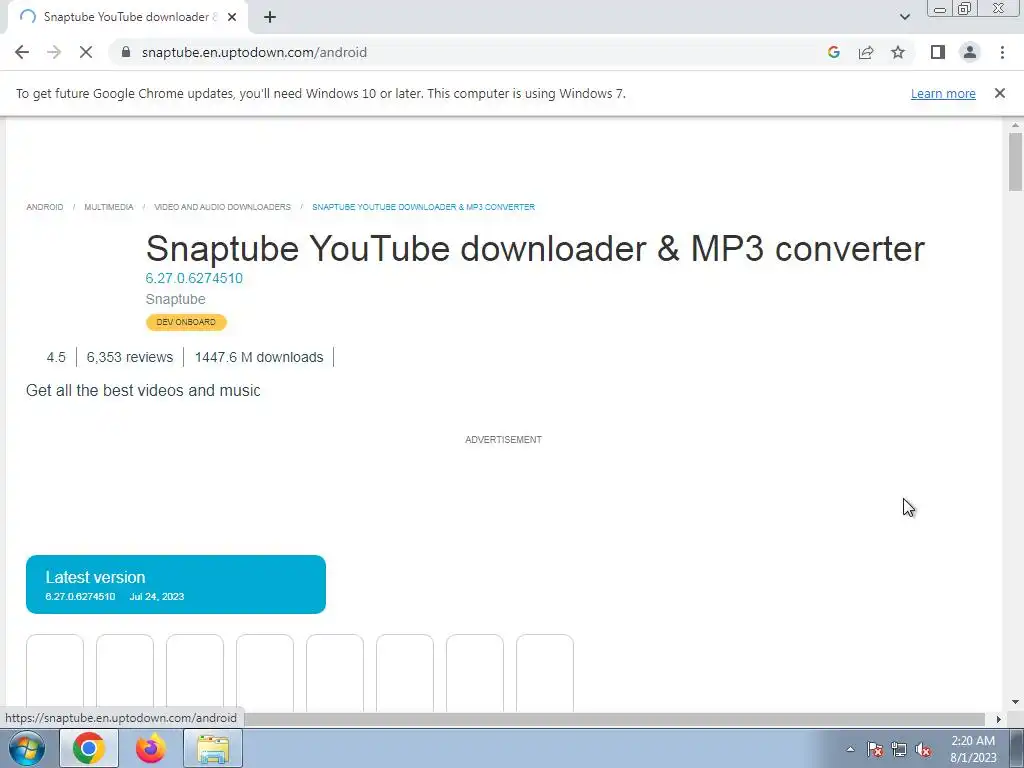Click the Get all the best videos text
The height and width of the screenshot is (768, 1024).
click(143, 391)
